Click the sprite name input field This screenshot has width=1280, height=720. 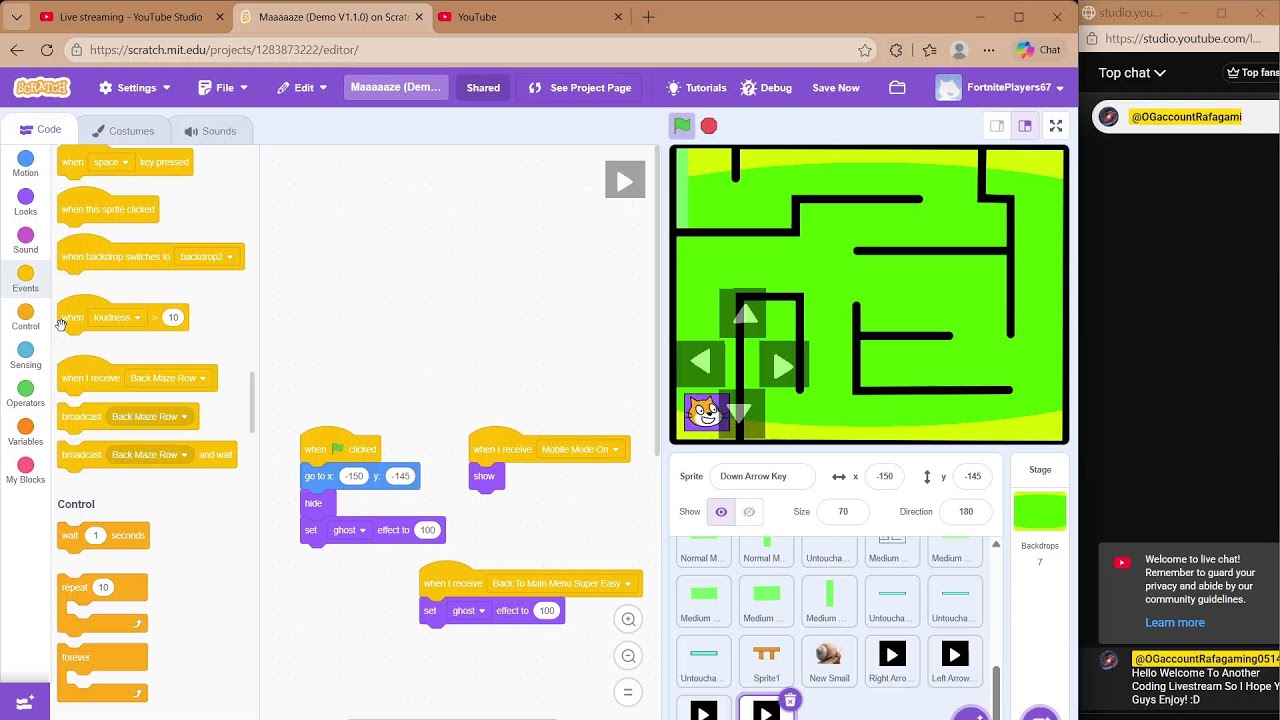(762, 477)
